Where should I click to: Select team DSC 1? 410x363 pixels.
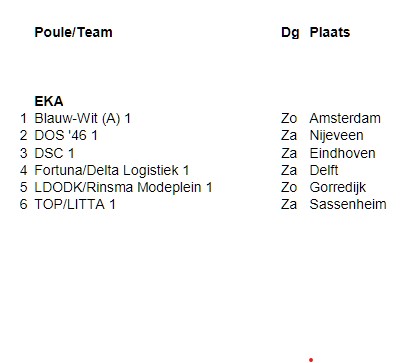pyautogui.click(x=54, y=153)
